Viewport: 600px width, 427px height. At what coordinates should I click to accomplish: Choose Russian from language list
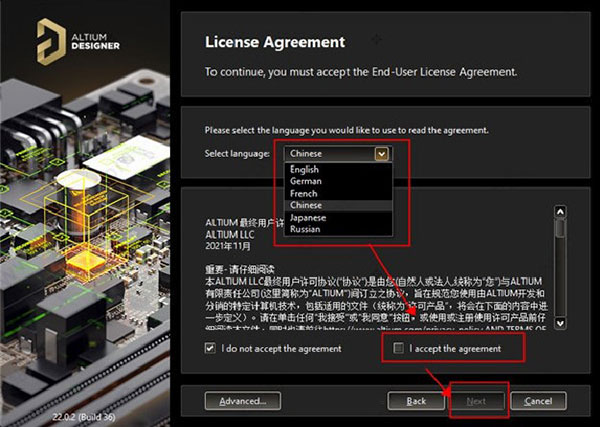pos(338,229)
